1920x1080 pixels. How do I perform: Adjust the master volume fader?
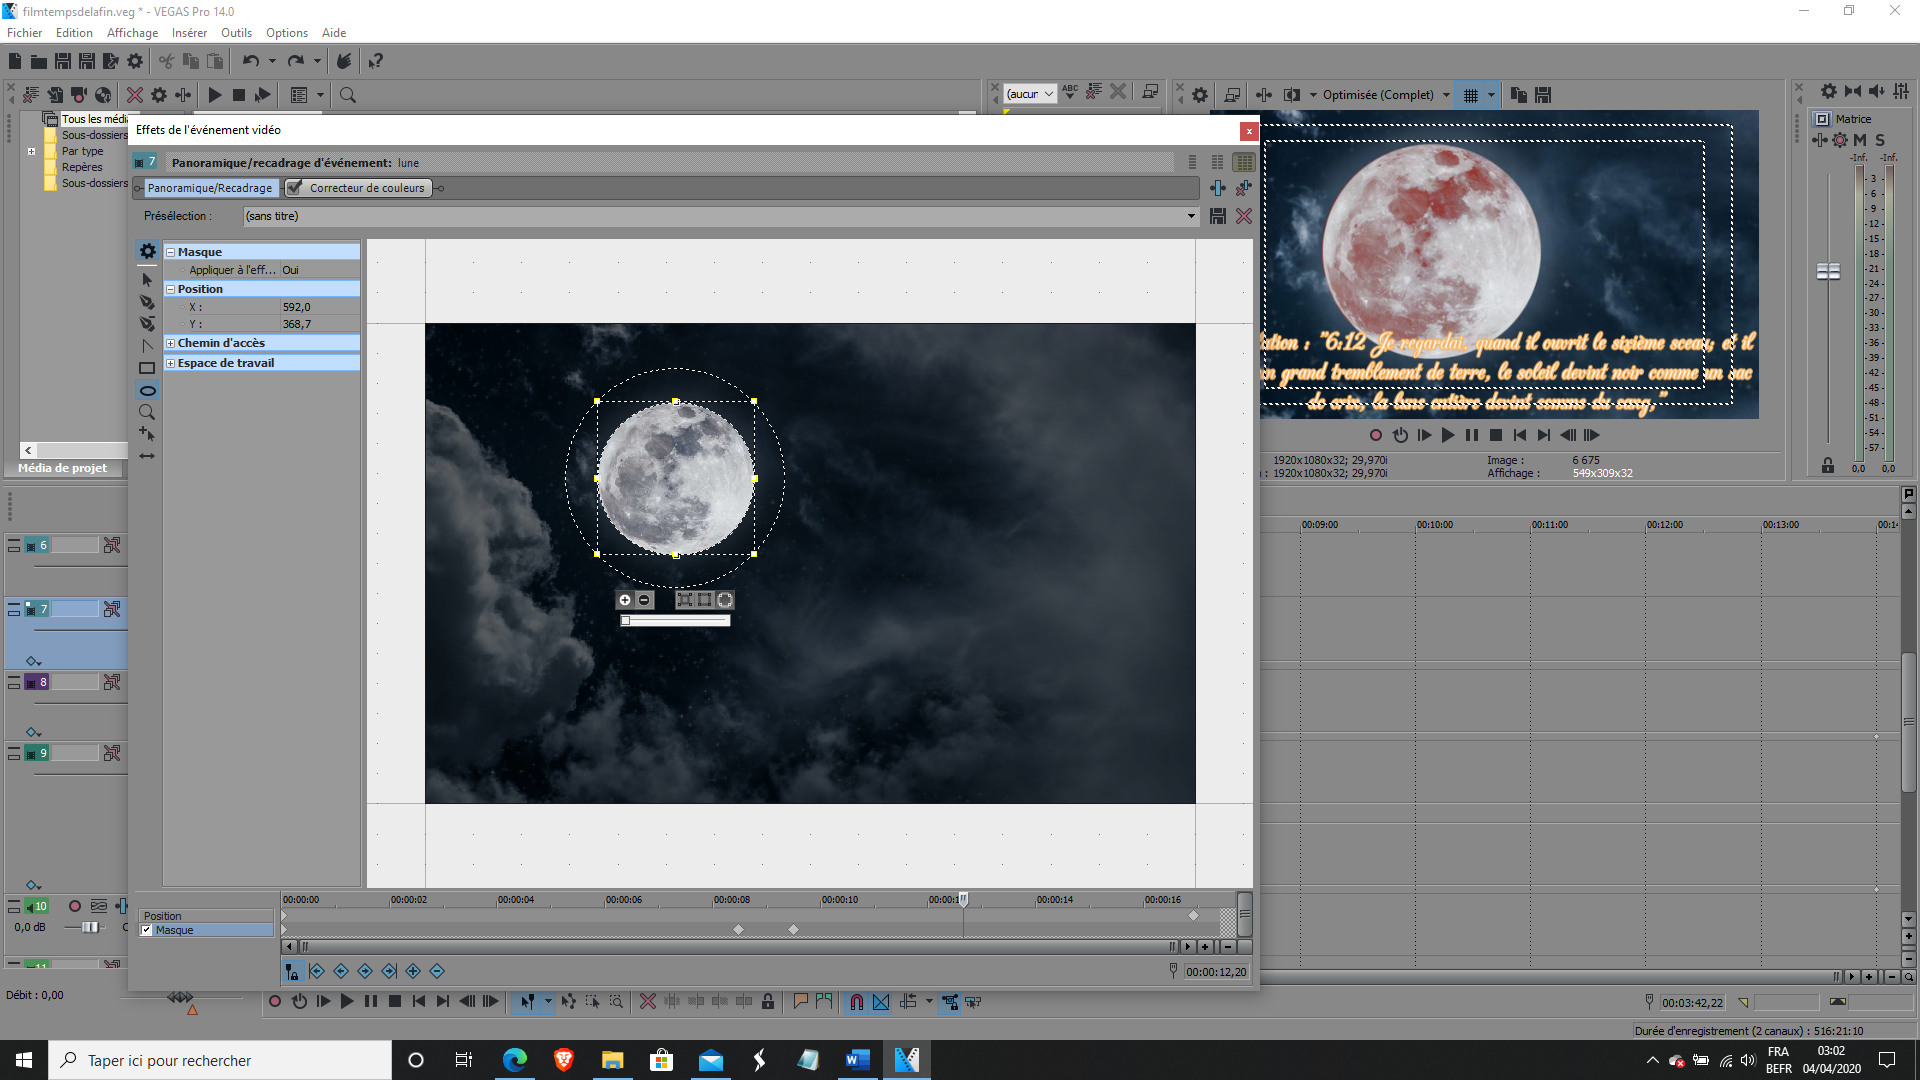[x=1828, y=271]
